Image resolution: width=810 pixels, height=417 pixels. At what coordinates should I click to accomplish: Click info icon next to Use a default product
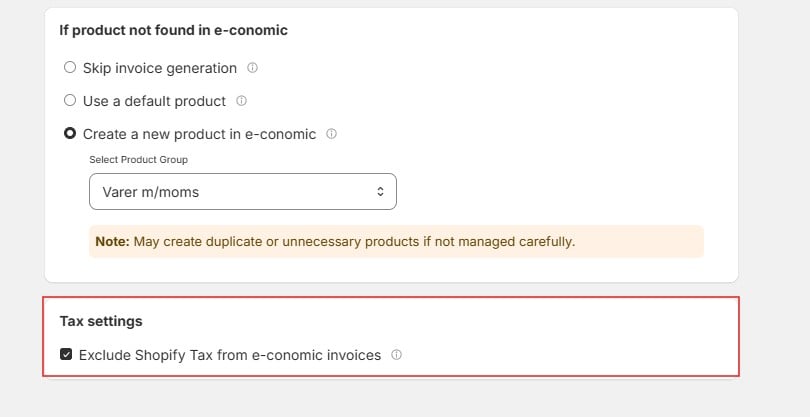(x=241, y=101)
